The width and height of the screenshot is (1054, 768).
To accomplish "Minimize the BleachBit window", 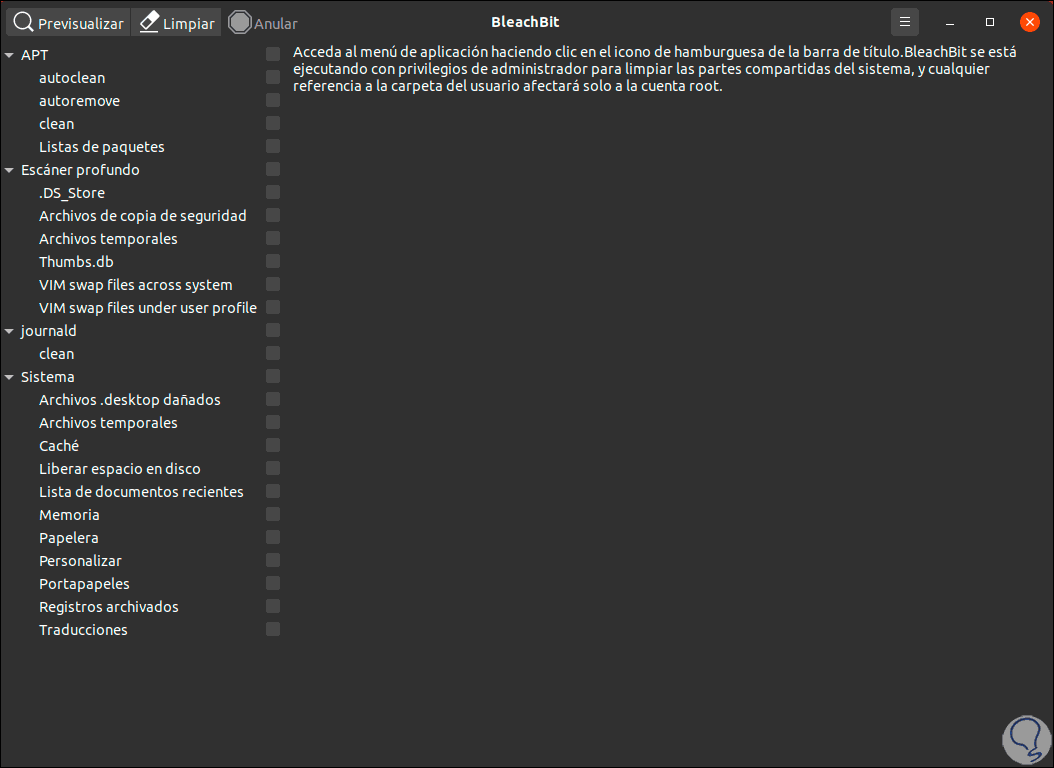I will (950, 23).
